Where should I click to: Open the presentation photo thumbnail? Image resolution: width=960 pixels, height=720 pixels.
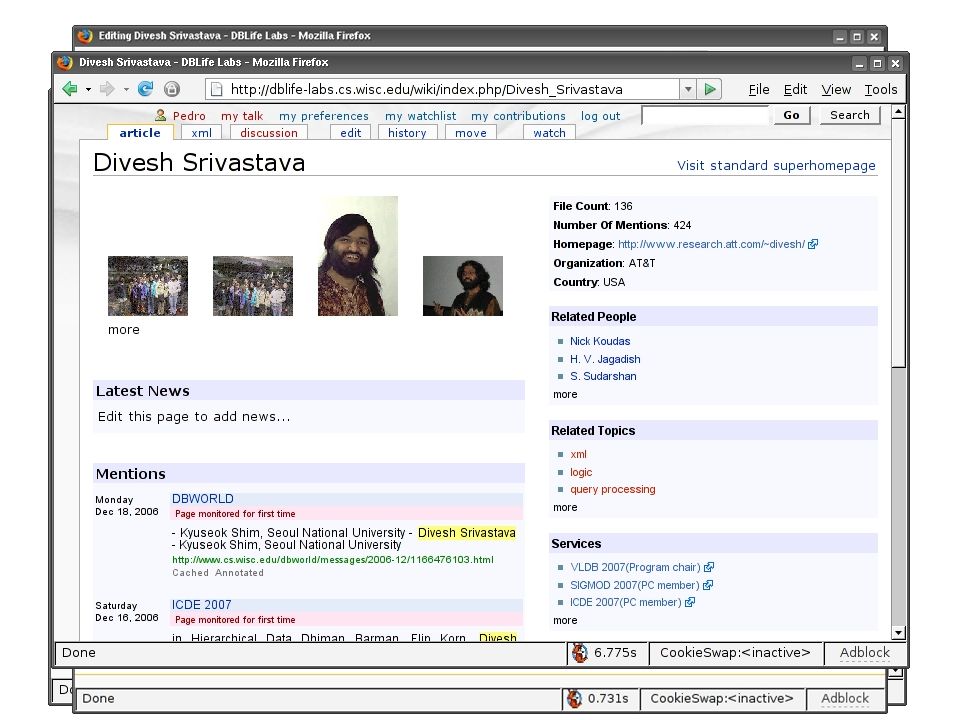click(x=463, y=286)
